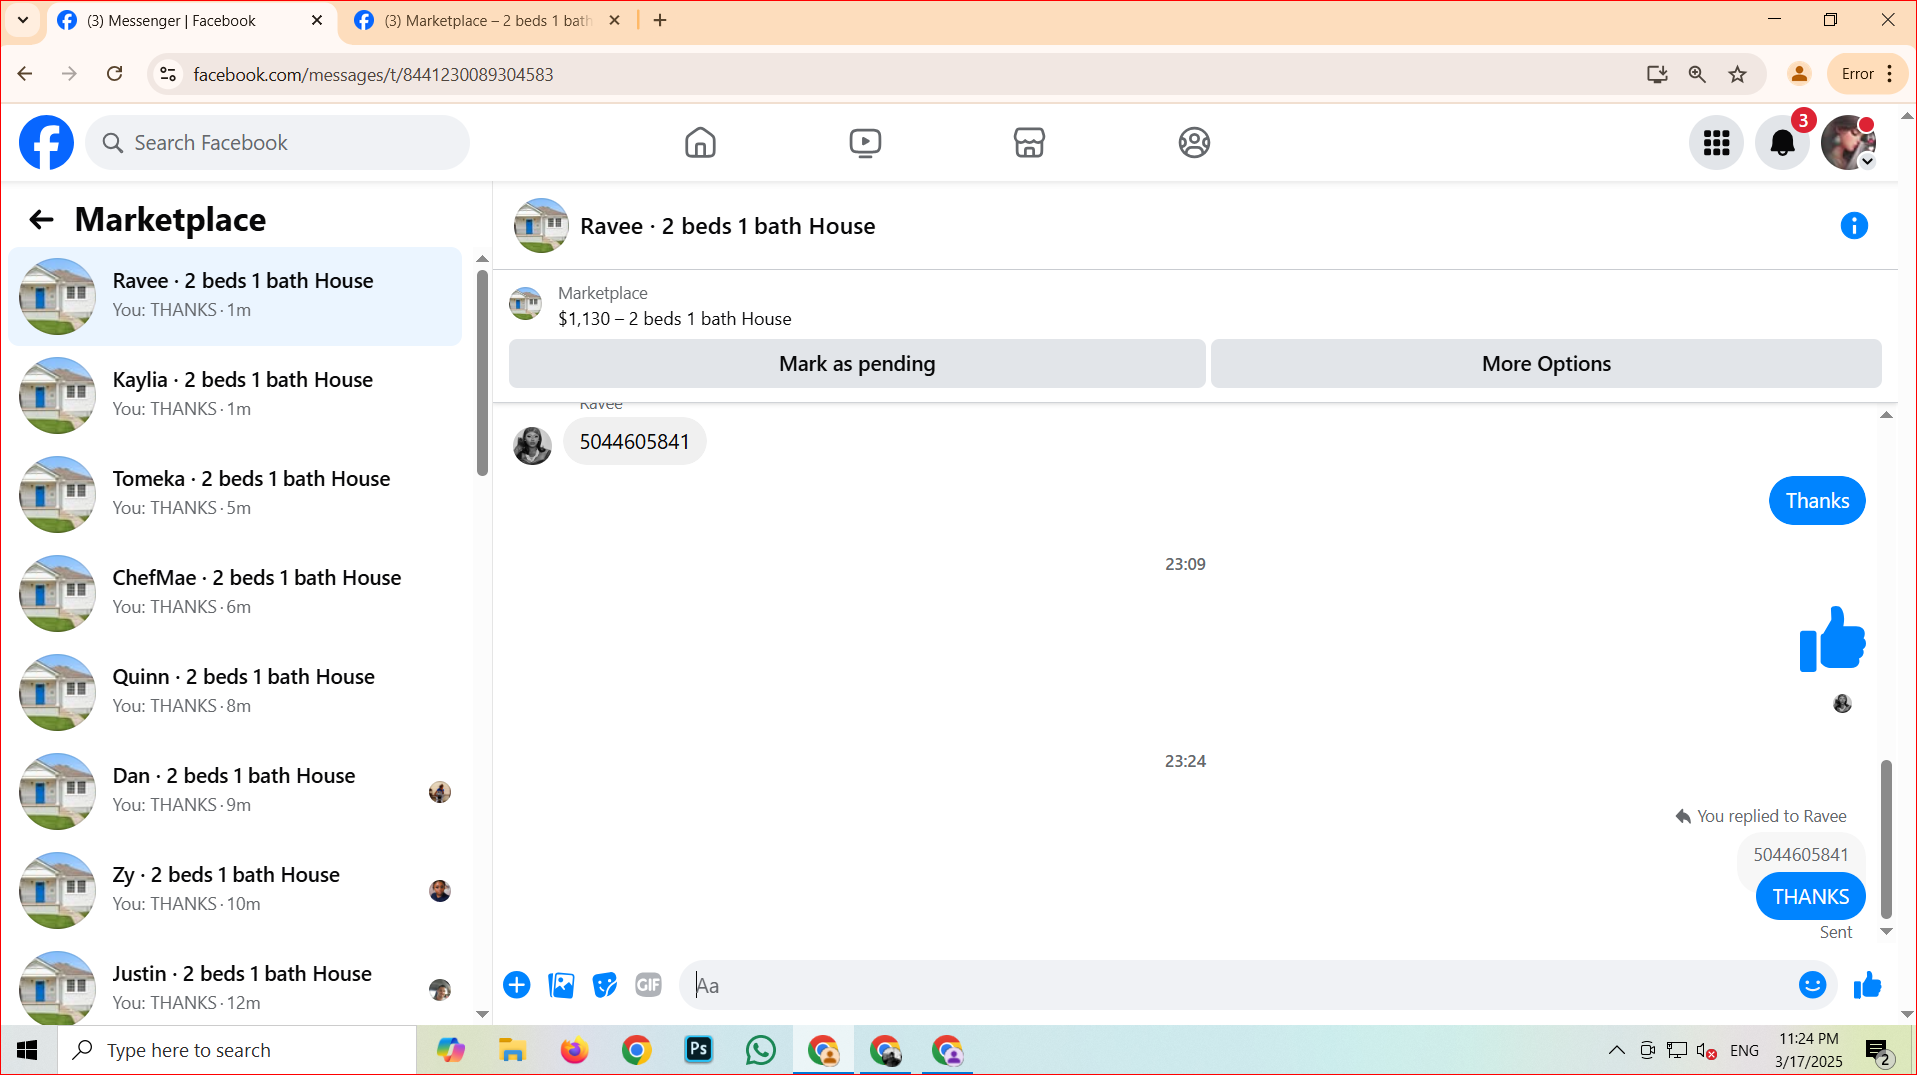Open the zoom magnifier in address bar

tap(1697, 74)
